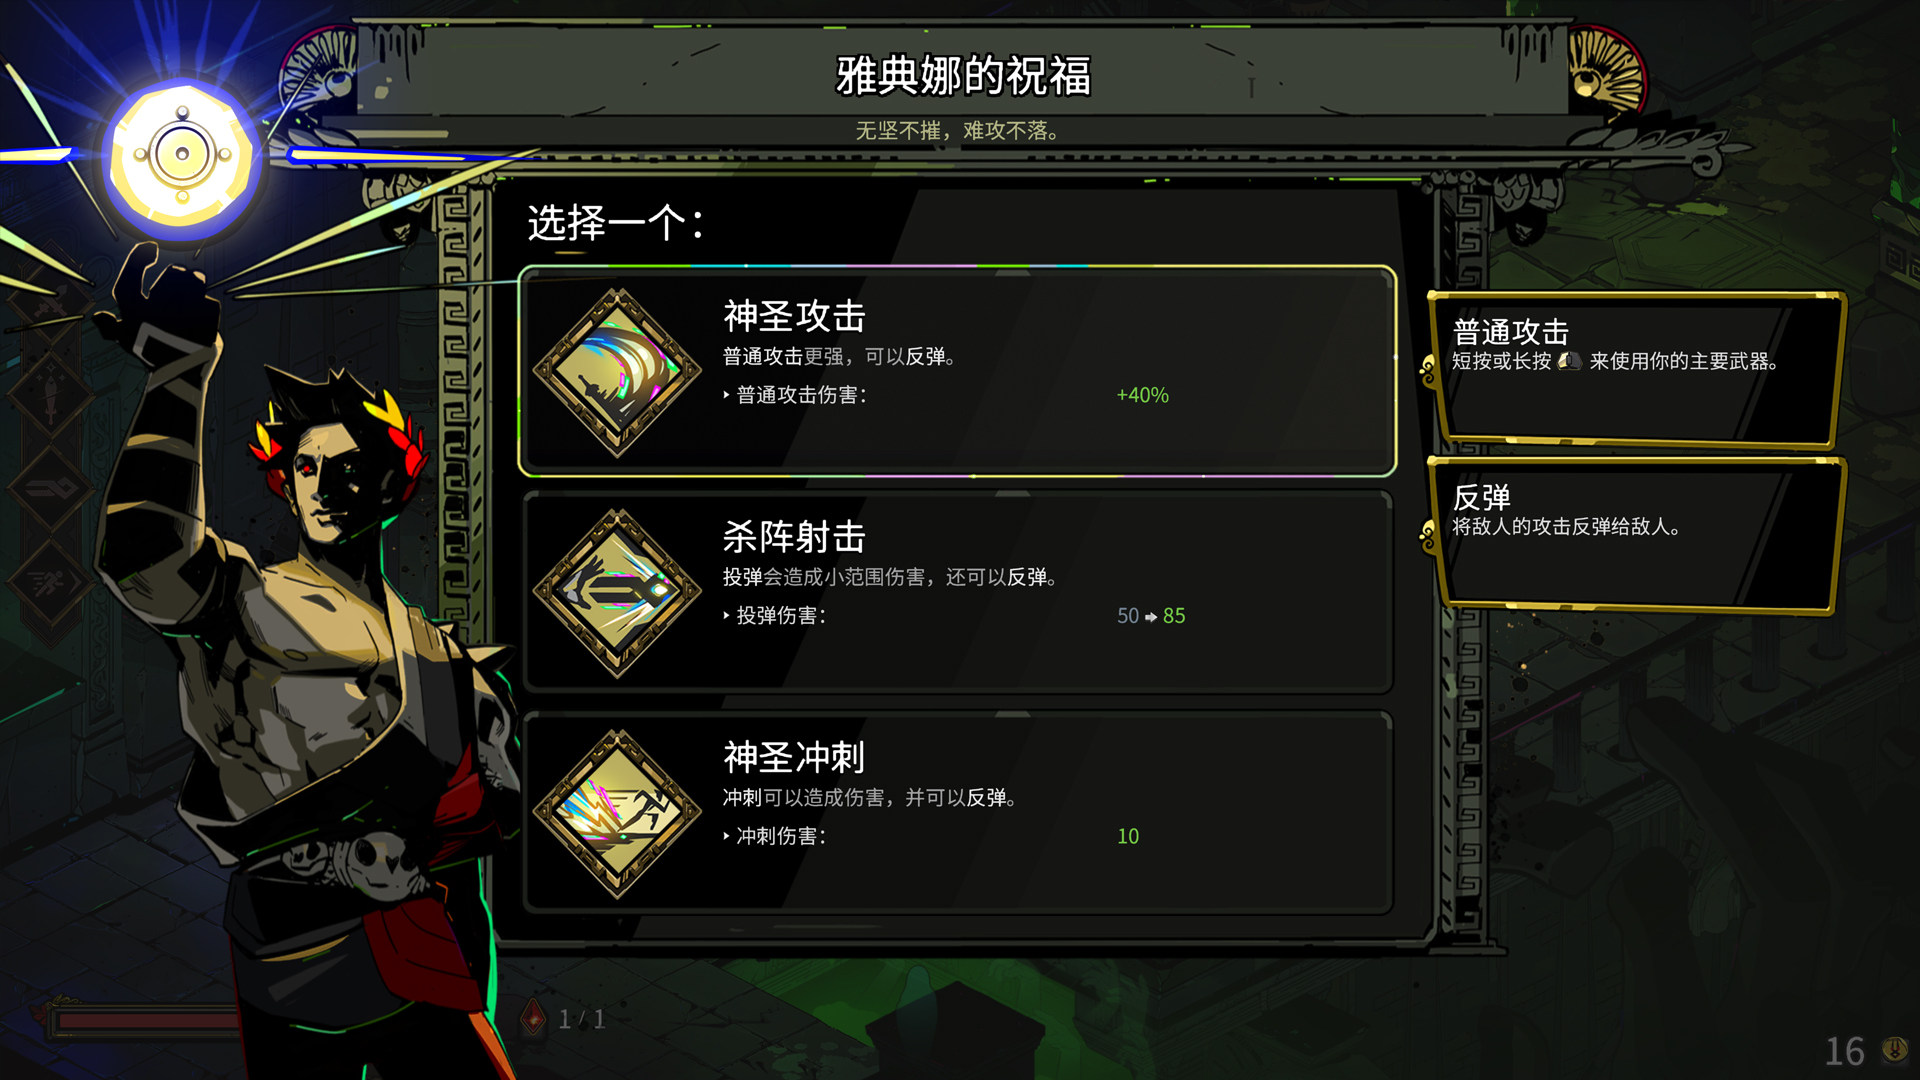Click the 神圣冲刺 boon diamond icon
The height and width of the screenshot is (1080, 1920).
[617, 813]
